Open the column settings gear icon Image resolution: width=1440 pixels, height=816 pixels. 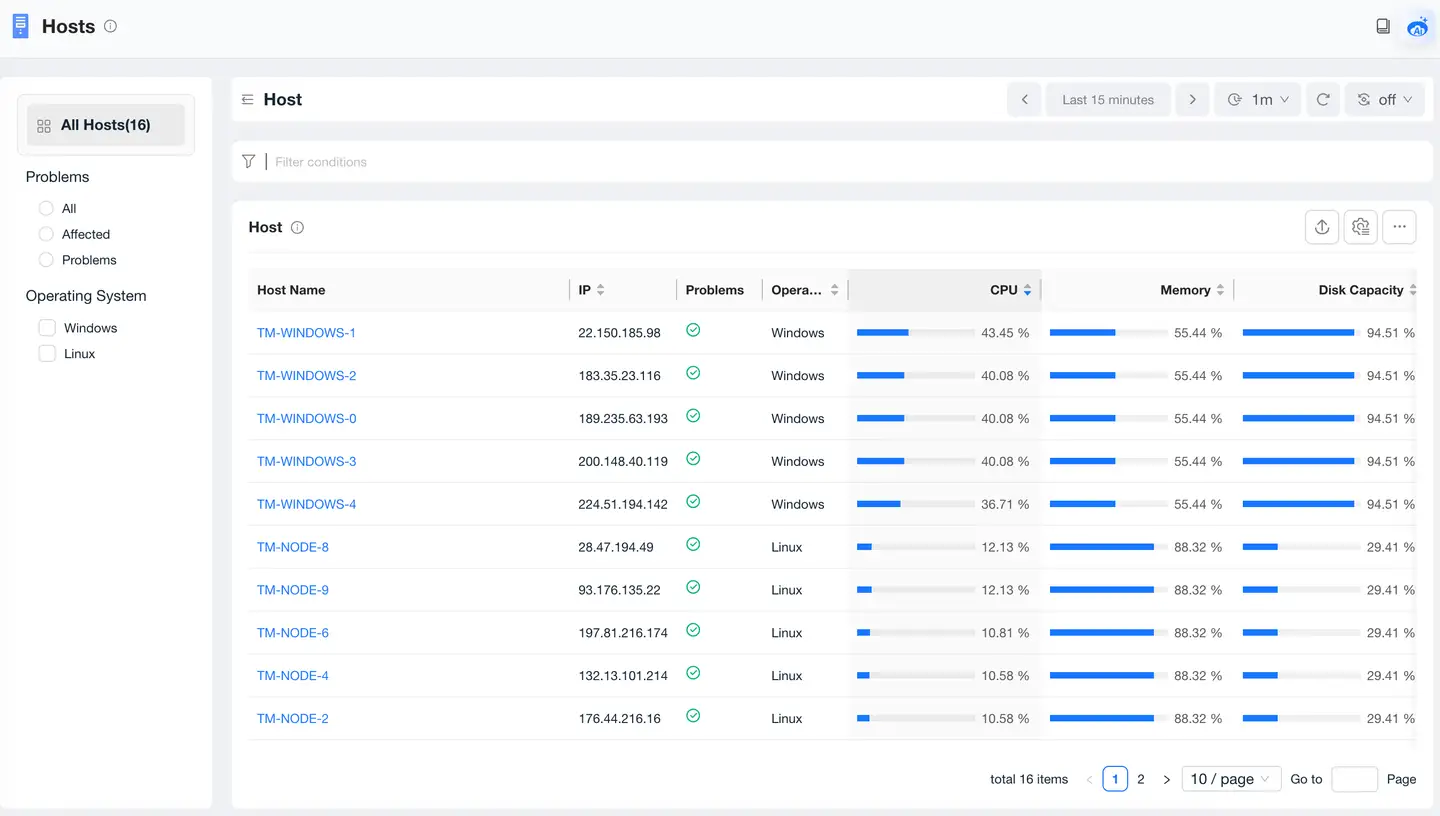(x=1360, y=227)
